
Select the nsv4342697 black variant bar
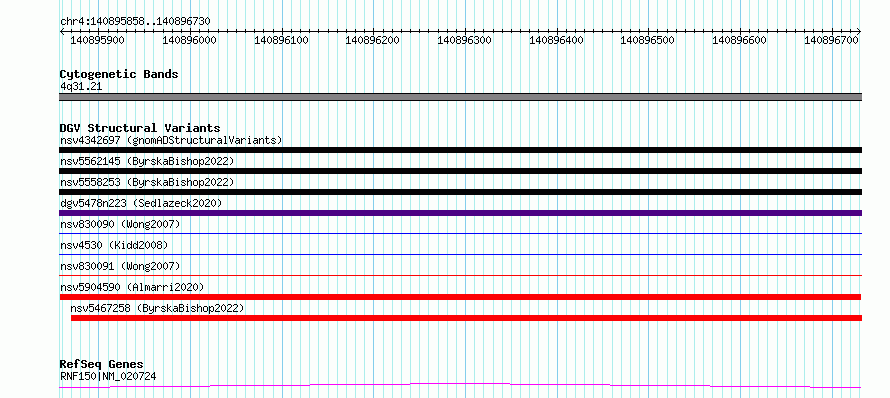pos(460,150)
